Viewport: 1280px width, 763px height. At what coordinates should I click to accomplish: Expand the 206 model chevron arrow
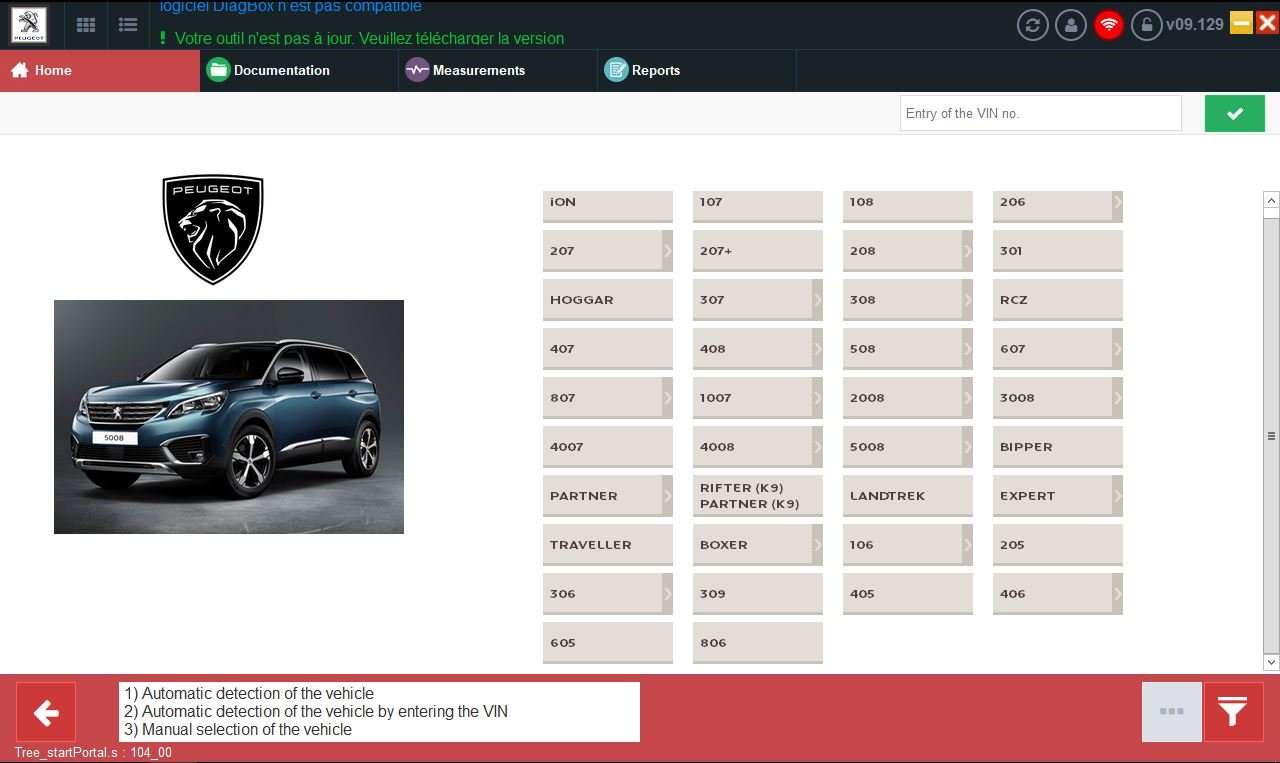point(1117,203)
